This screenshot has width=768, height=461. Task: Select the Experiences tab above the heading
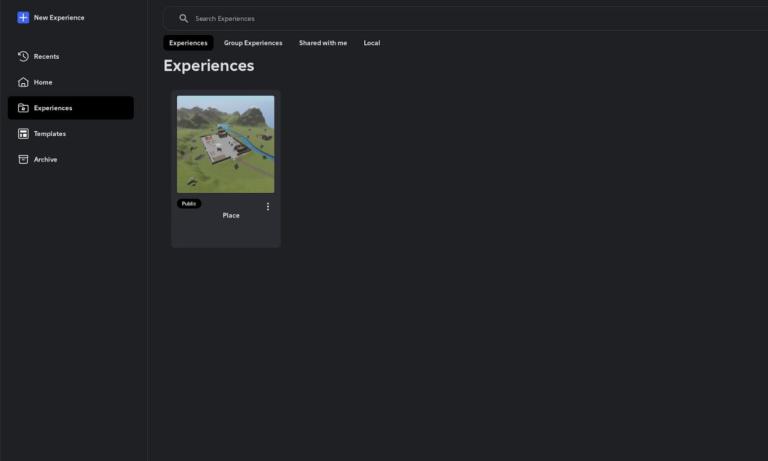coord(188,43)
